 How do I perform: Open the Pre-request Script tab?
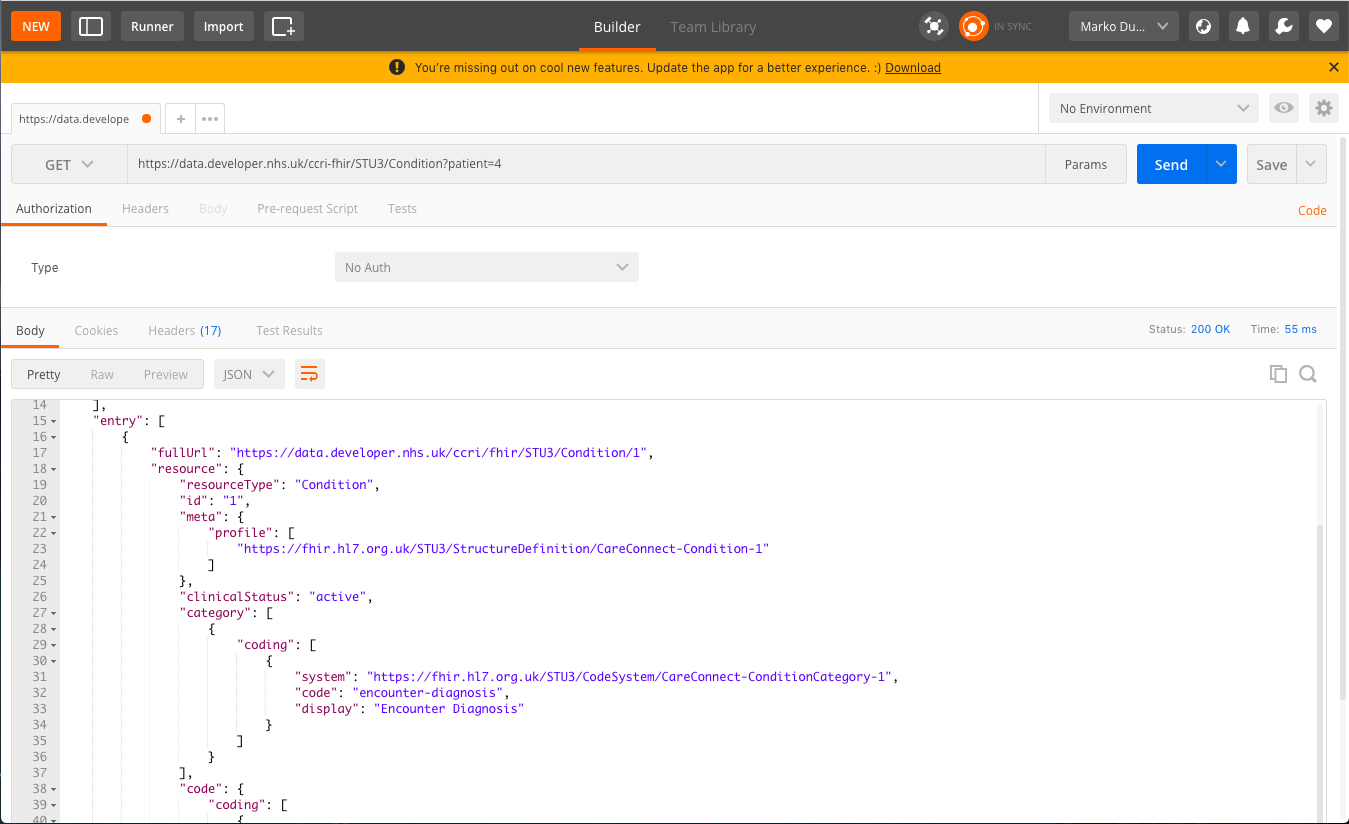click(307, 208)
